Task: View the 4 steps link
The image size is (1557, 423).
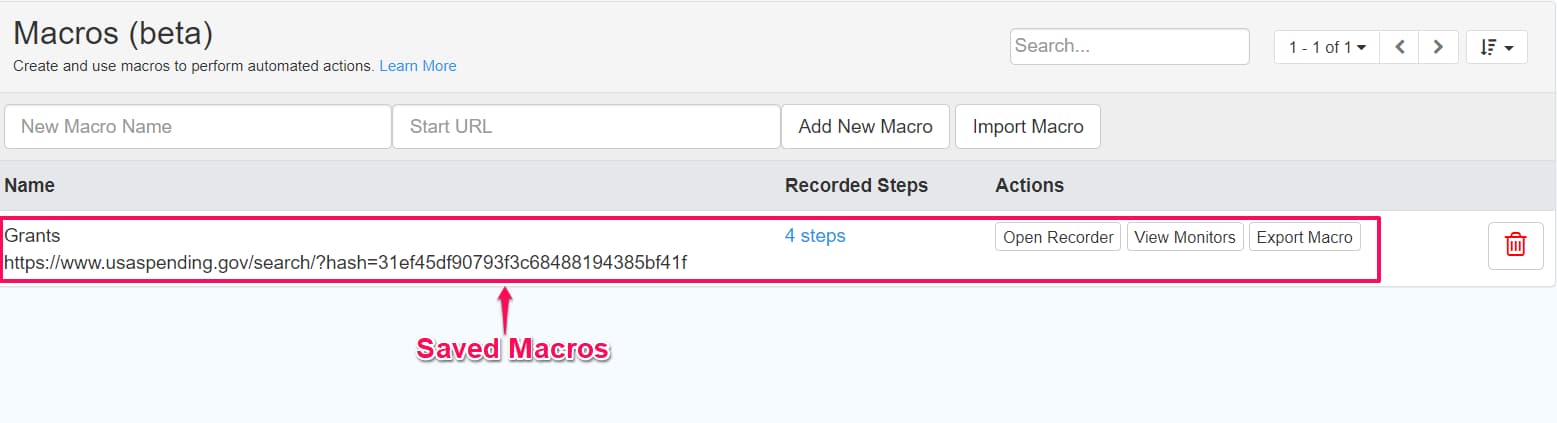Action: point(815,236)
